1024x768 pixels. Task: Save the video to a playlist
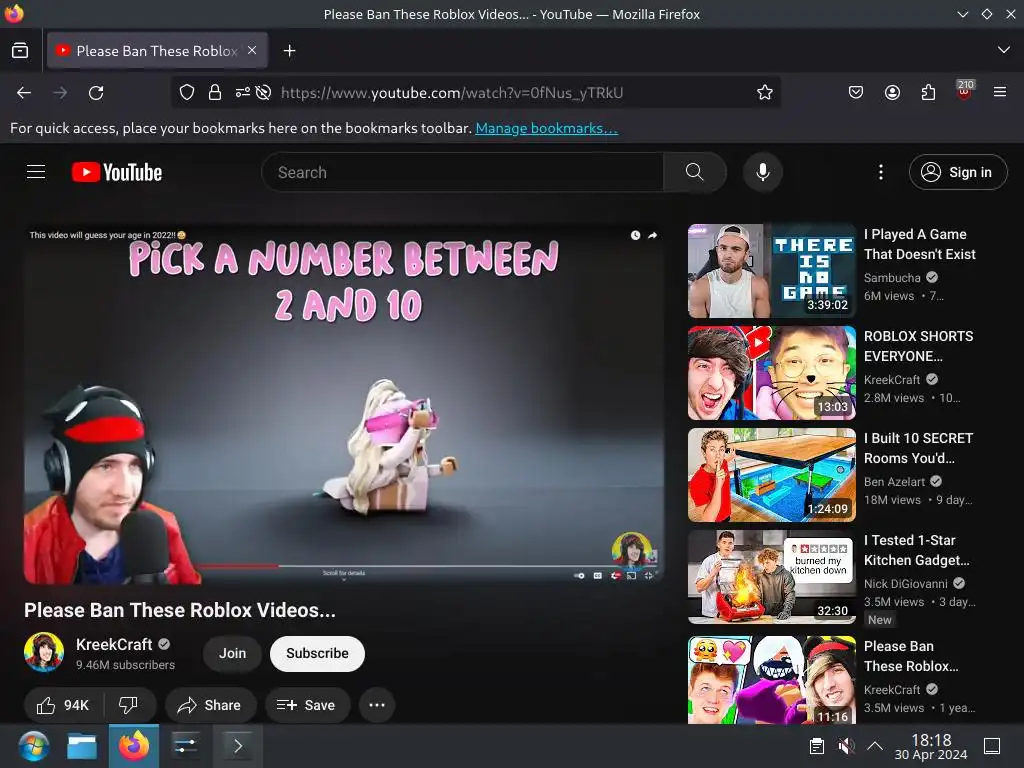coord(307,705)
